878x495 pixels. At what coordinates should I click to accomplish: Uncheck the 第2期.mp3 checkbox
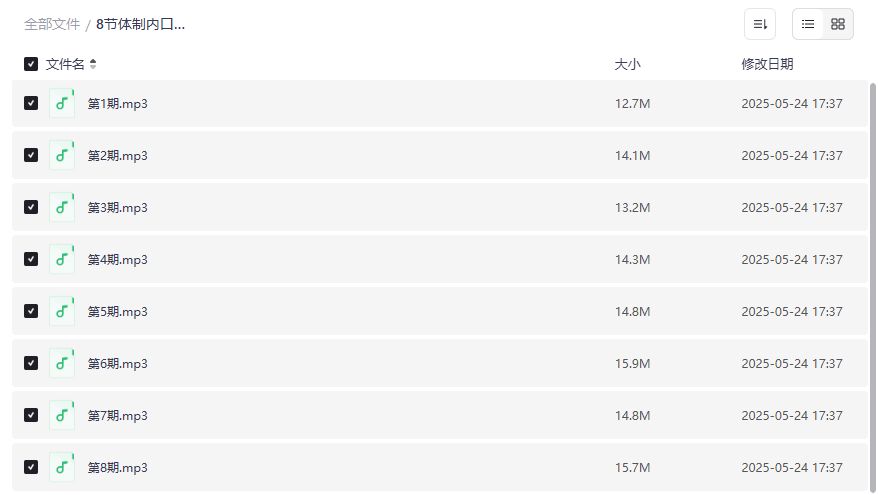(x=31, y=156)
